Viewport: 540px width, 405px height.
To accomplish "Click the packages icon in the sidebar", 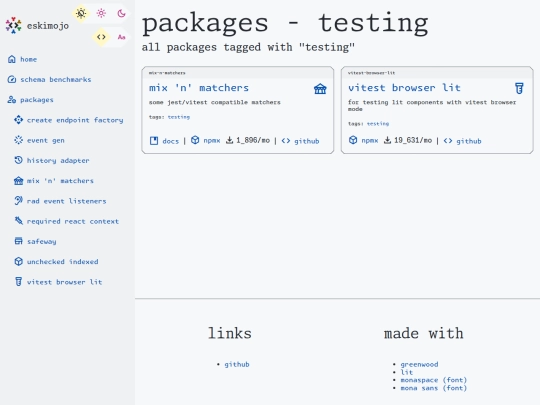I will click(12, 100).
